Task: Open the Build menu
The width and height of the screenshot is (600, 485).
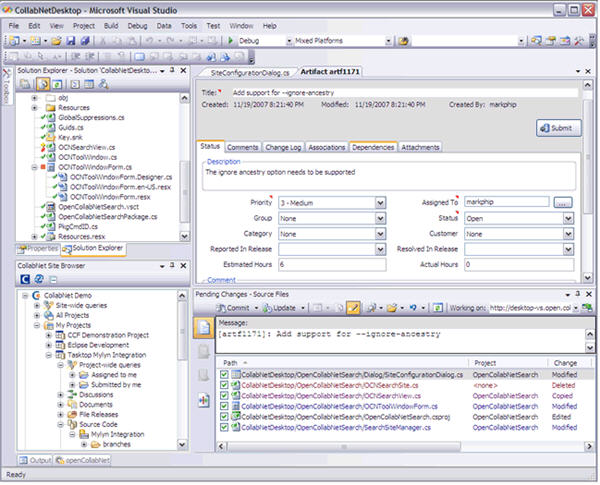Action: tap(111, 26)
